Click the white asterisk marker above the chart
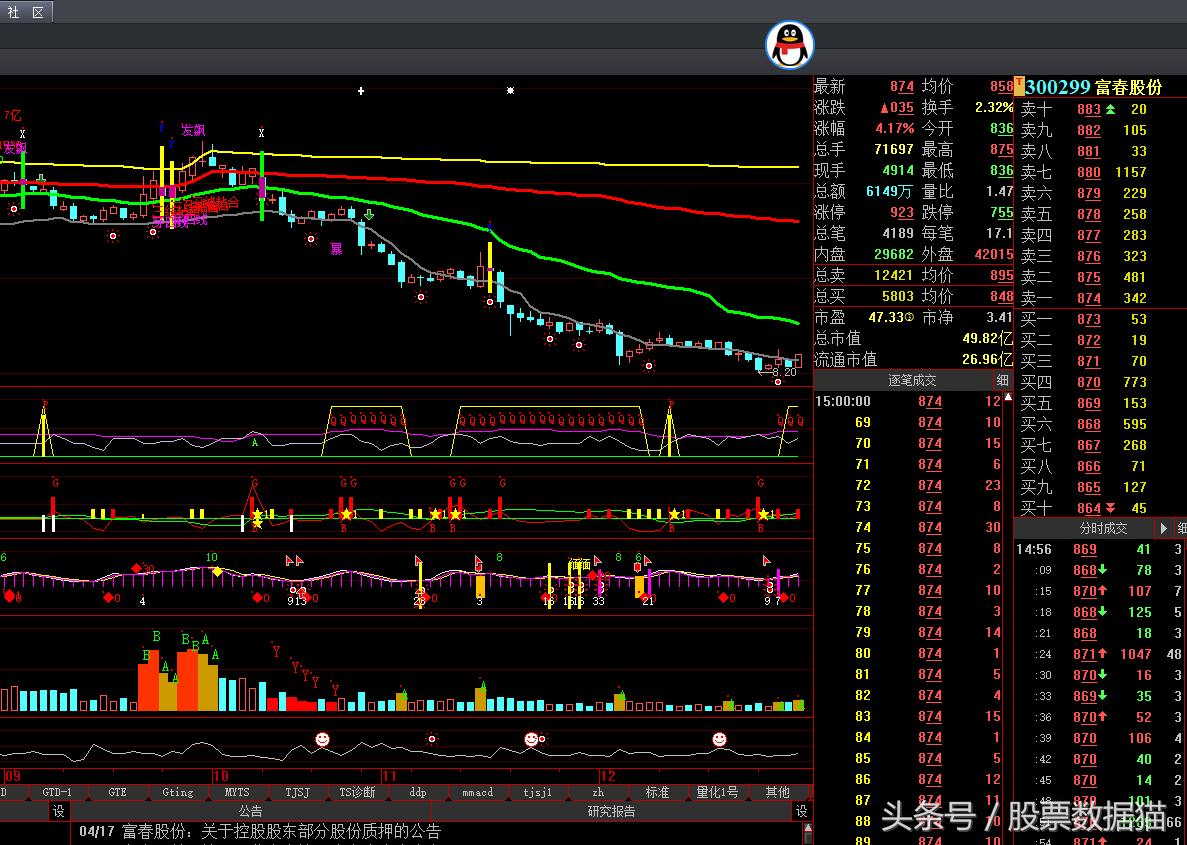 click(x=510, y=90)
